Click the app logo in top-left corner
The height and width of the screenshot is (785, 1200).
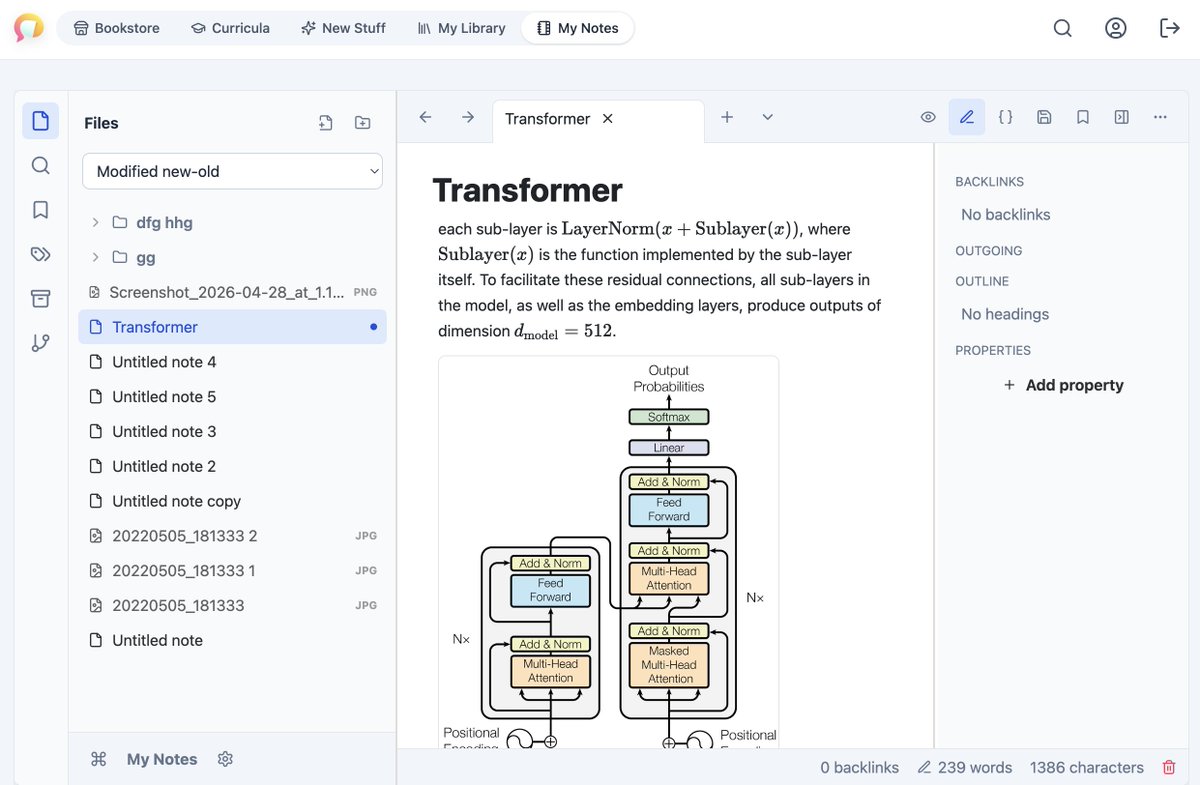tap(29, 28)
